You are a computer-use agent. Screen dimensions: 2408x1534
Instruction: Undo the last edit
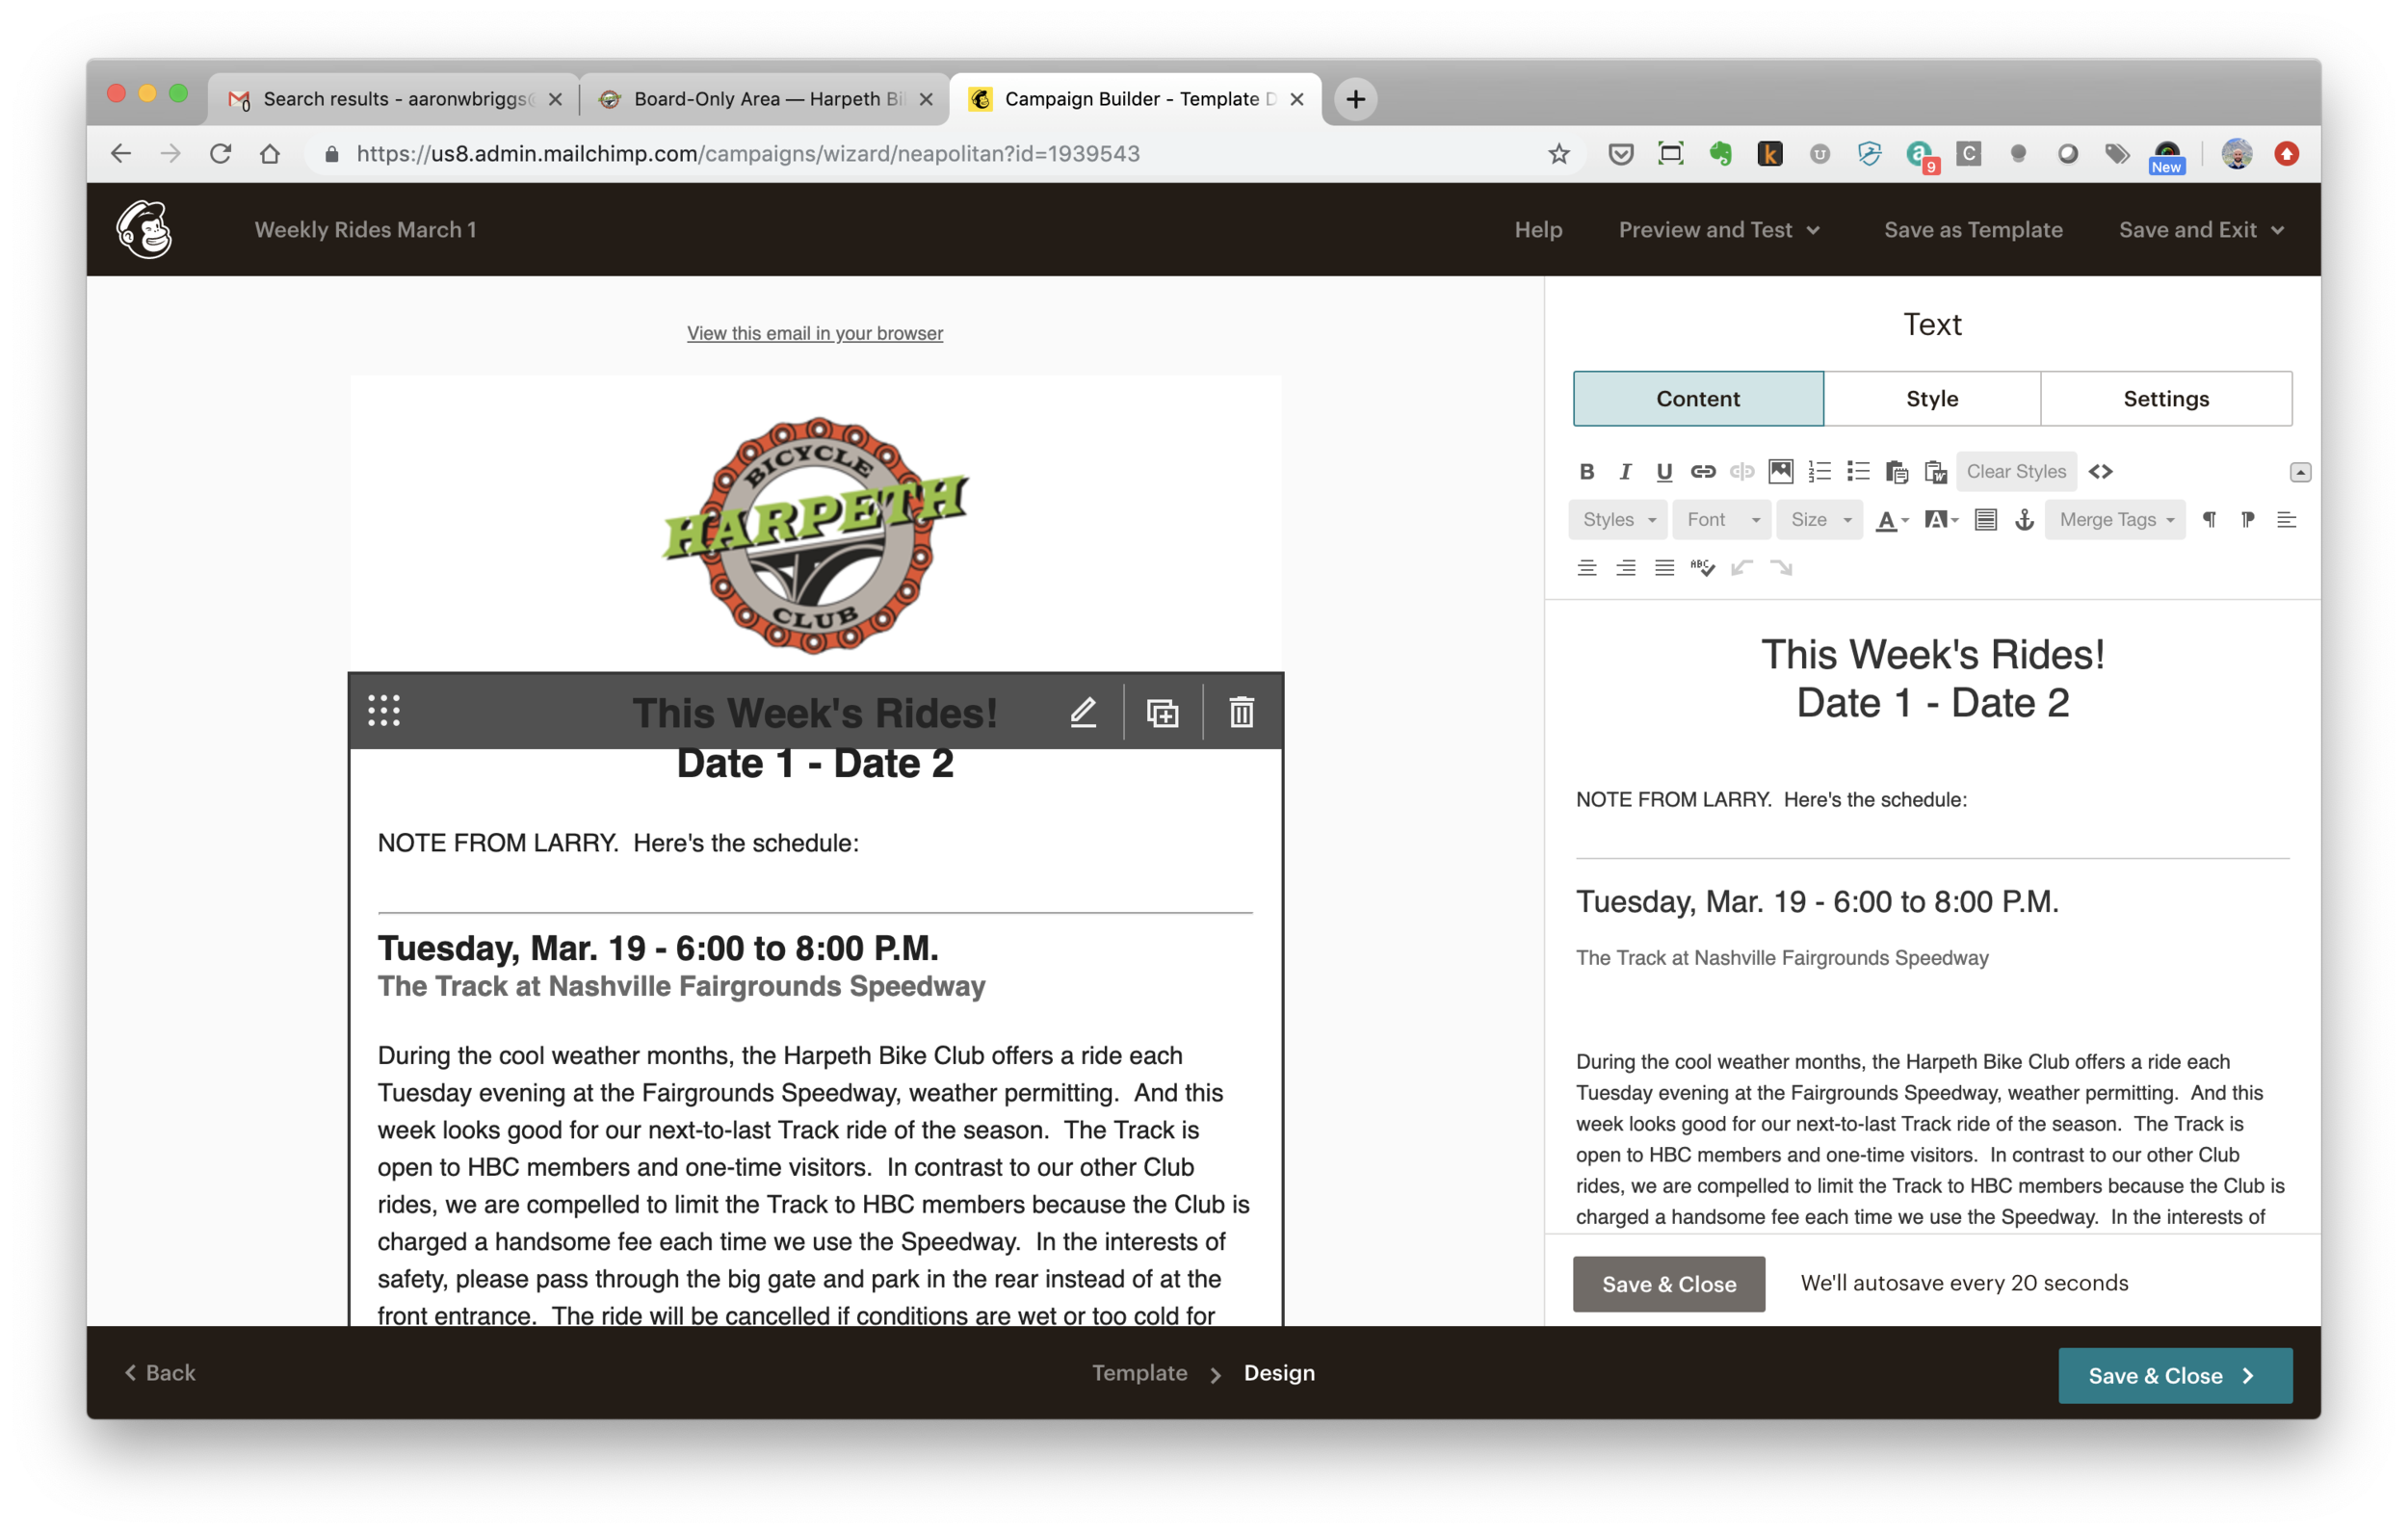(1742, 568)
